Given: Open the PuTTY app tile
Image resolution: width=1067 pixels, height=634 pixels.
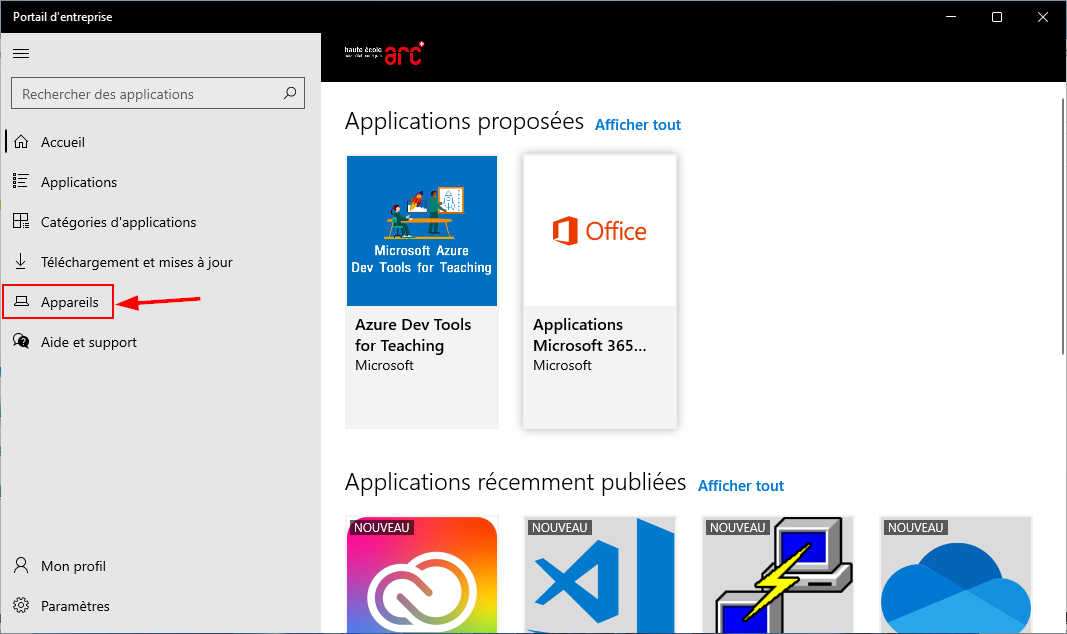Looking at the screenshot, I should pyautogui.click(x=778, y=575).
